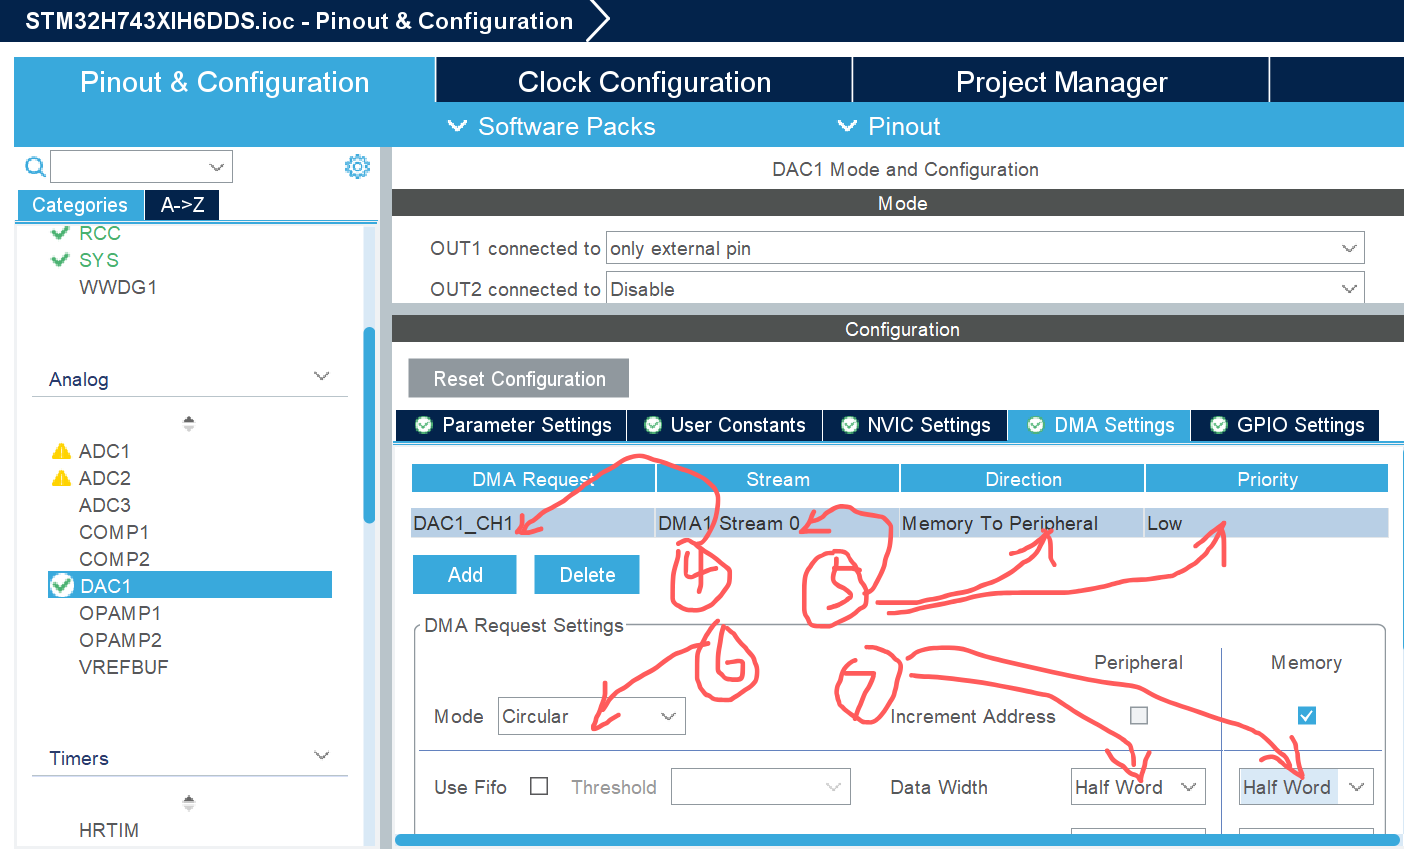Select COMP2 peripheral
The width and height of the screenshot is (1404, 849).
pos(114,559)
